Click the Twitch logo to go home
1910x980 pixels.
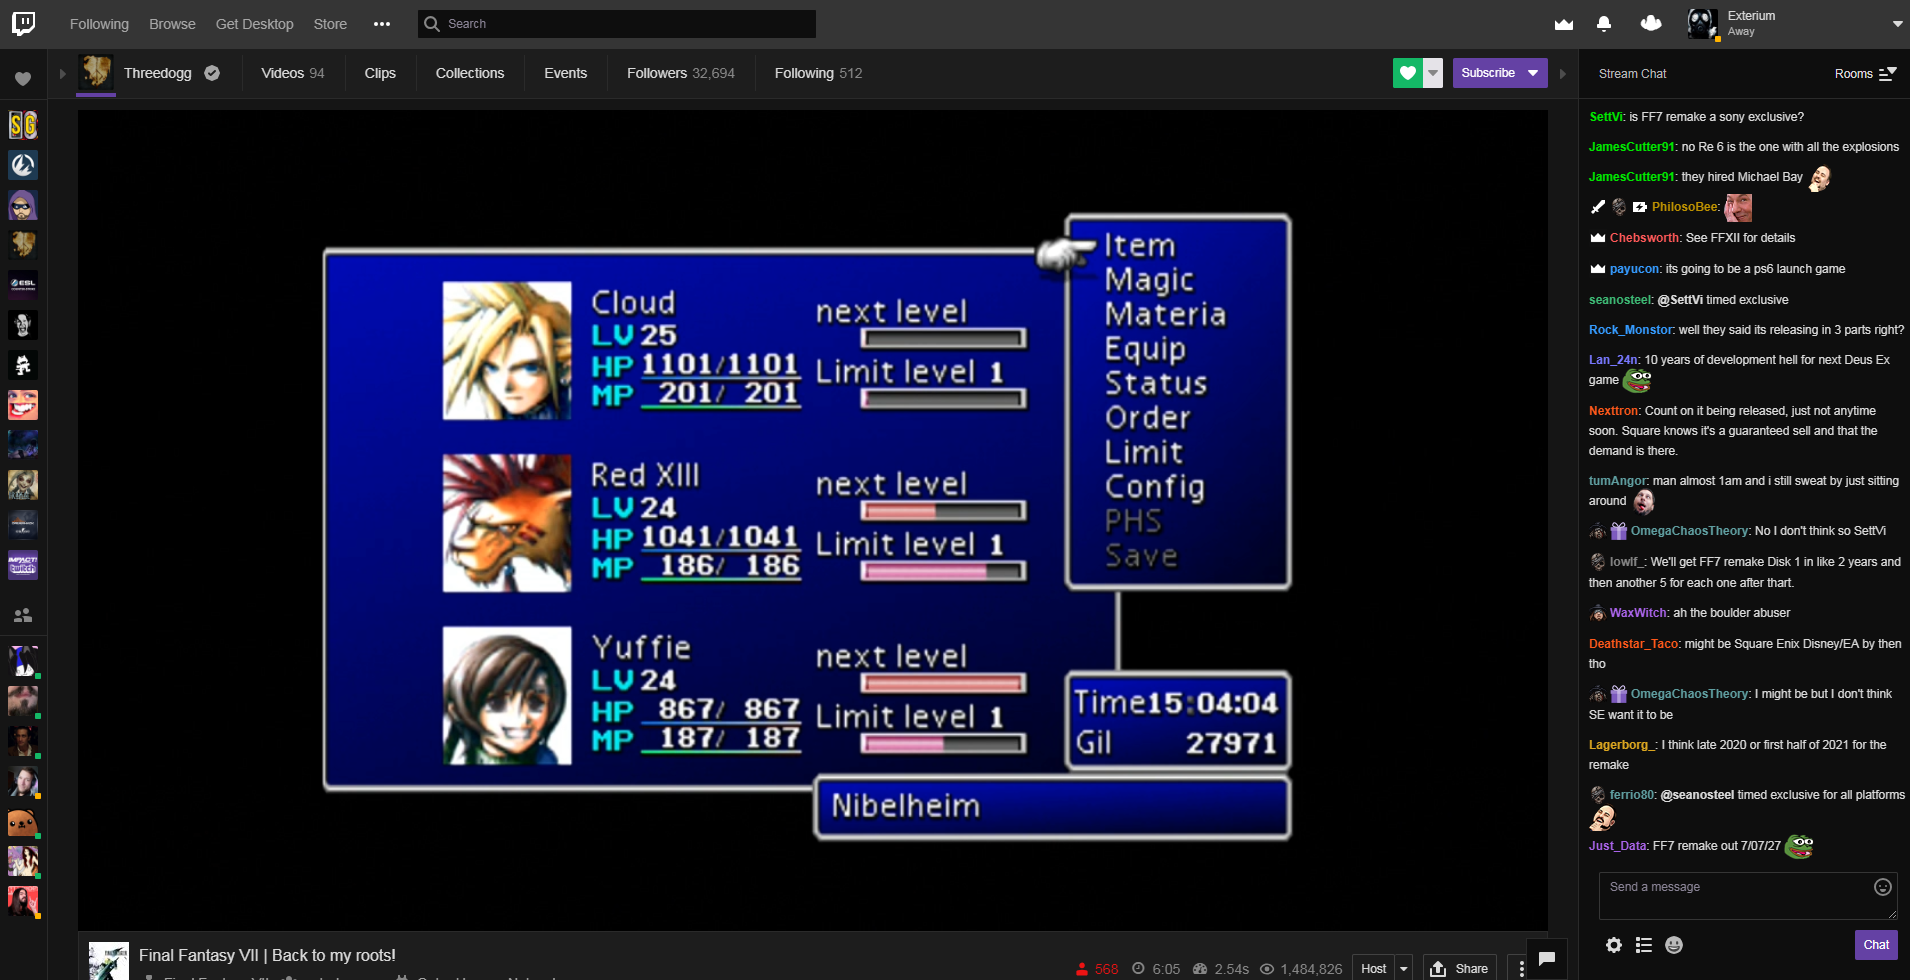pos(22,23)
